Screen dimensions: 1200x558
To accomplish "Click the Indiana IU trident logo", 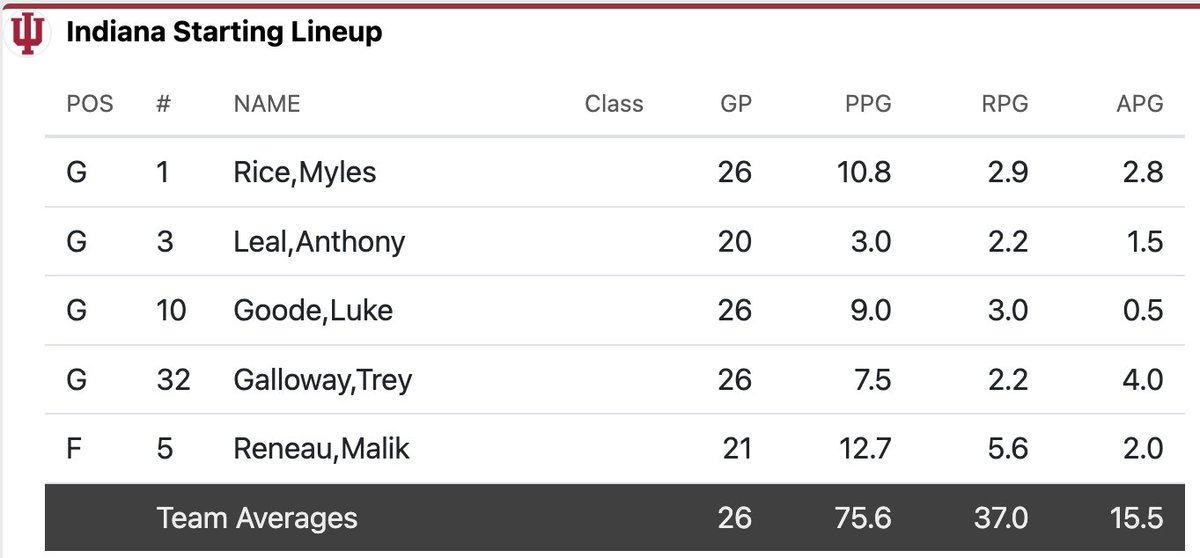I will pyautogui.click(x=26, y=34).
